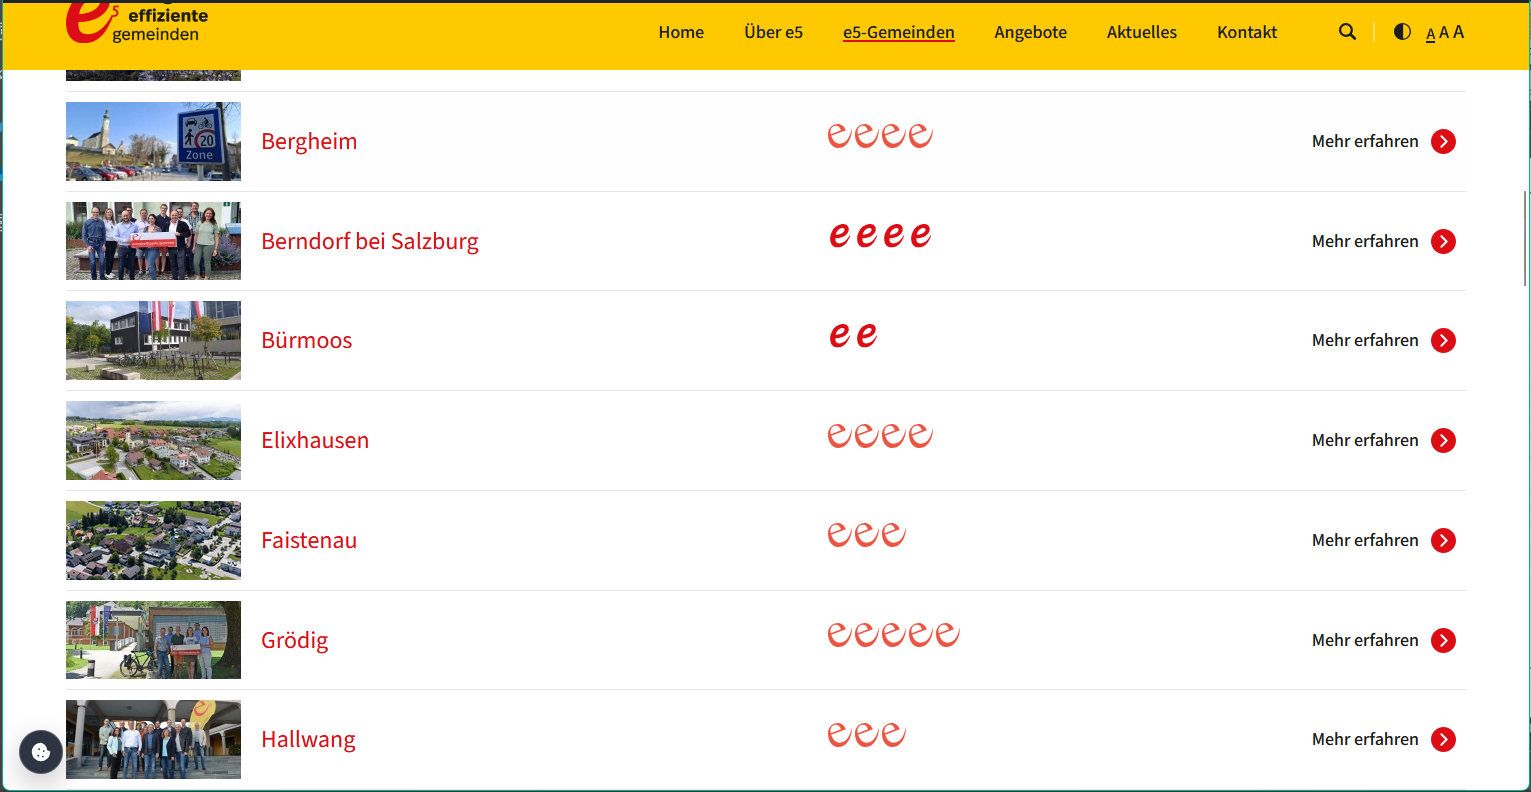Open the e5-Gemeinden menu item
The width and height of the screenshot is (1531, 792).
point(898,32)
